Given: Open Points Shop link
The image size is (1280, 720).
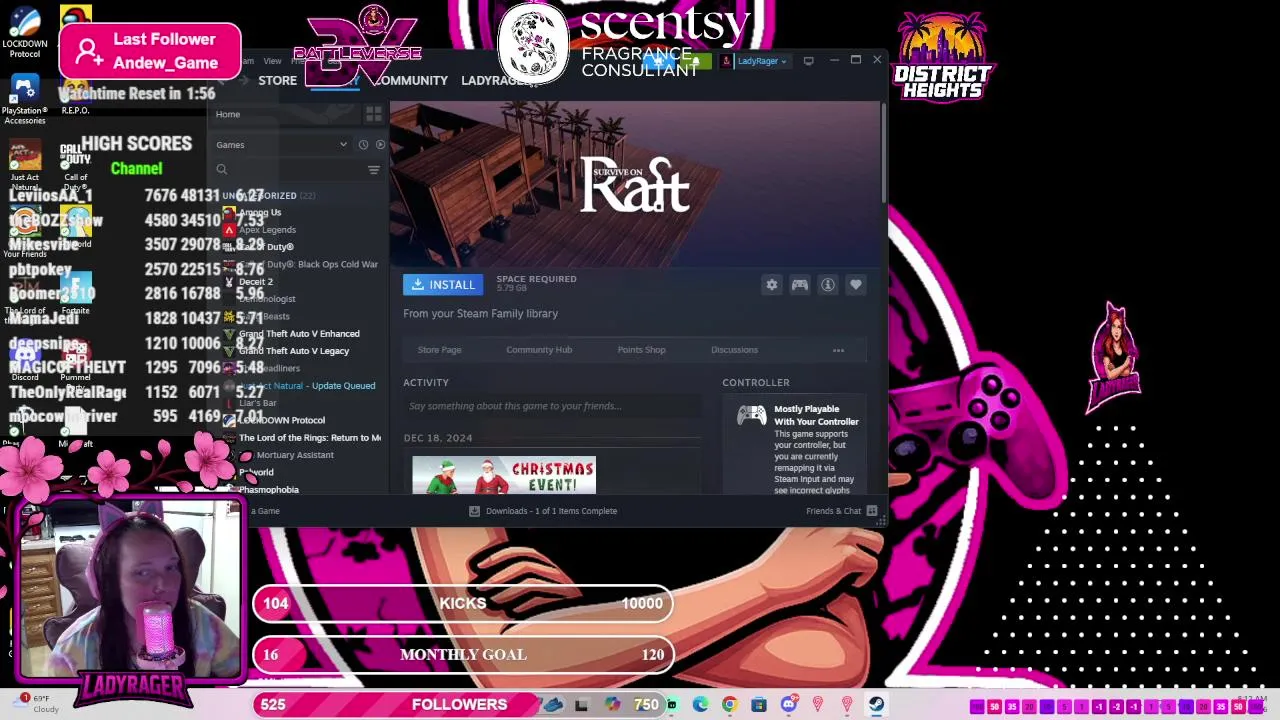Looking at the screenshot, I should click(641, 350).
